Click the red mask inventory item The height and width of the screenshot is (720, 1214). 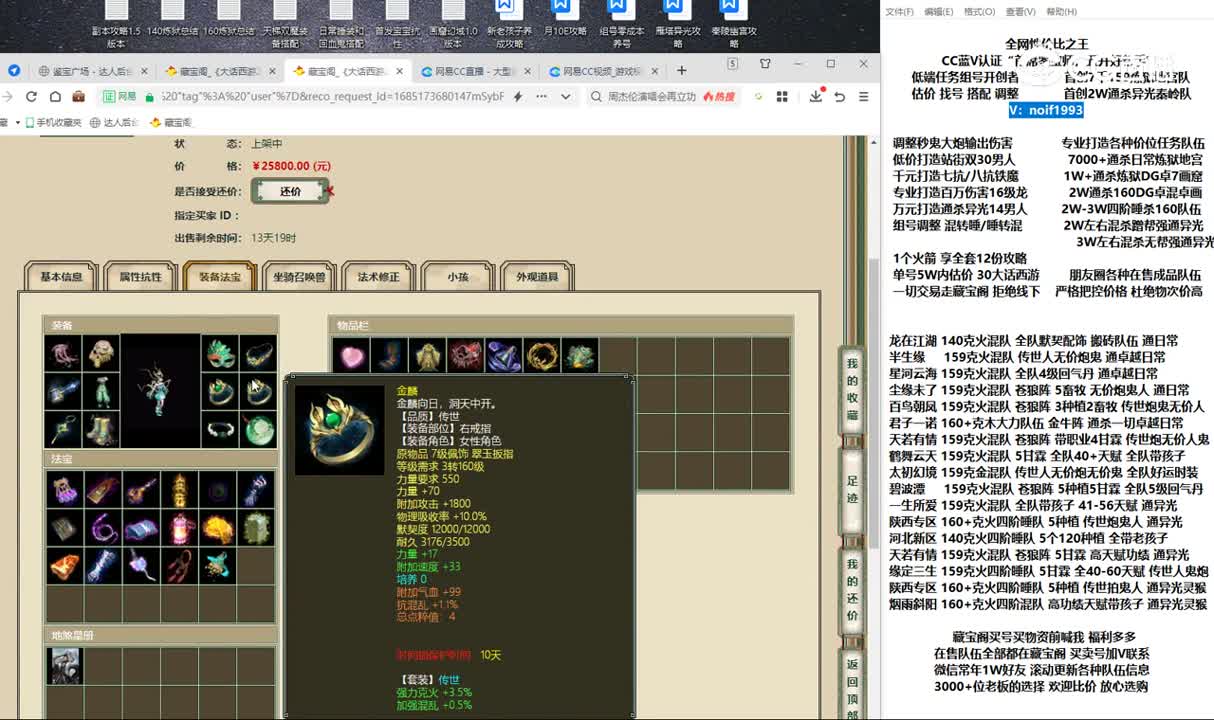466,356
